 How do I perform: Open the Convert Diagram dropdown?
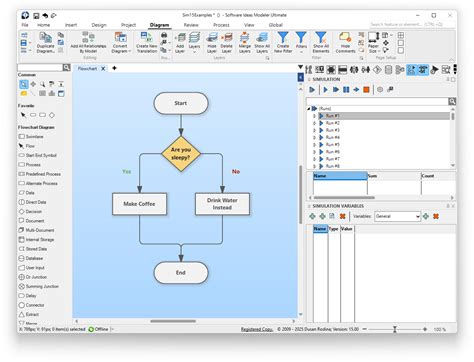coord(120,42)
